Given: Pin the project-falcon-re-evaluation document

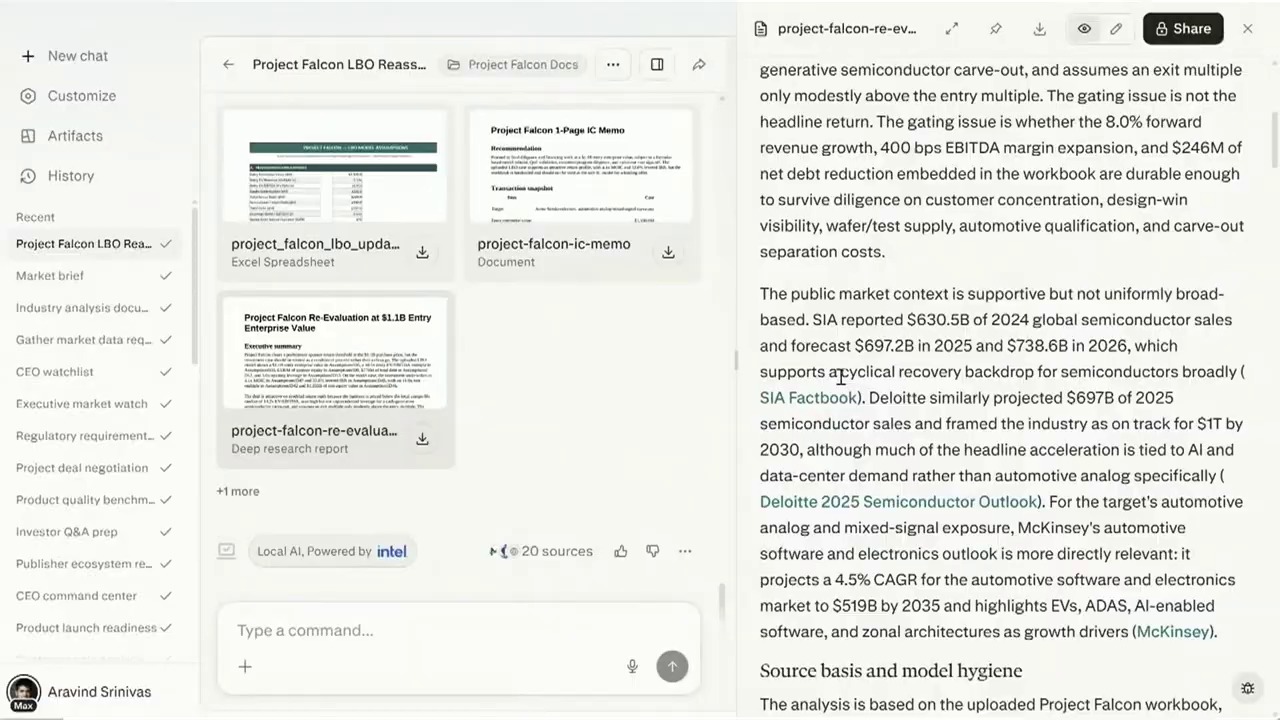Looking at the screenshot, I should click(996, 29).
